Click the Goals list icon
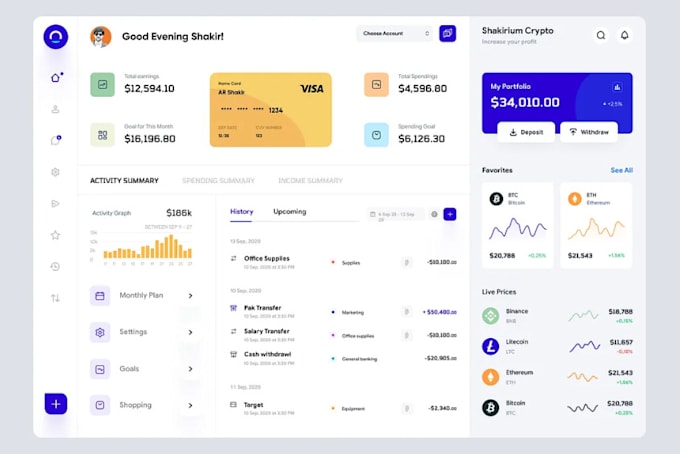This screenshot has width=680, height=454. pyautogui.click(x=100, y=369)
